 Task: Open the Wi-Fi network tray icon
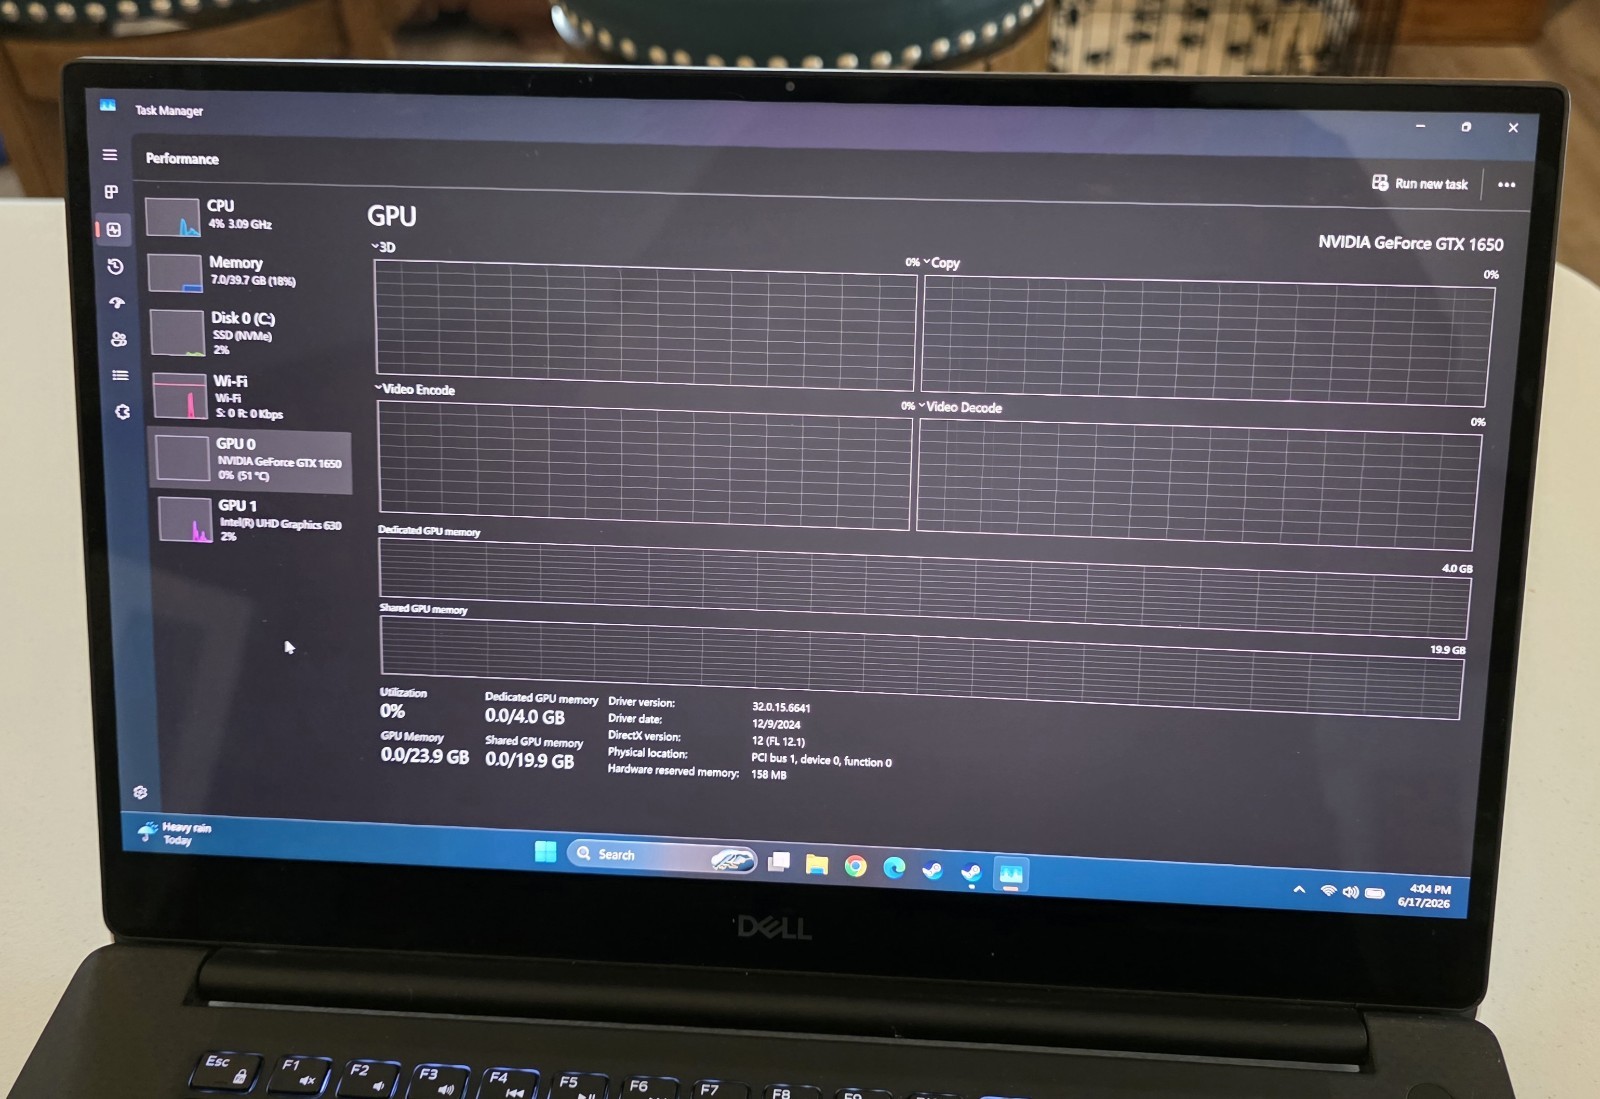click(x=1328, y=891)
